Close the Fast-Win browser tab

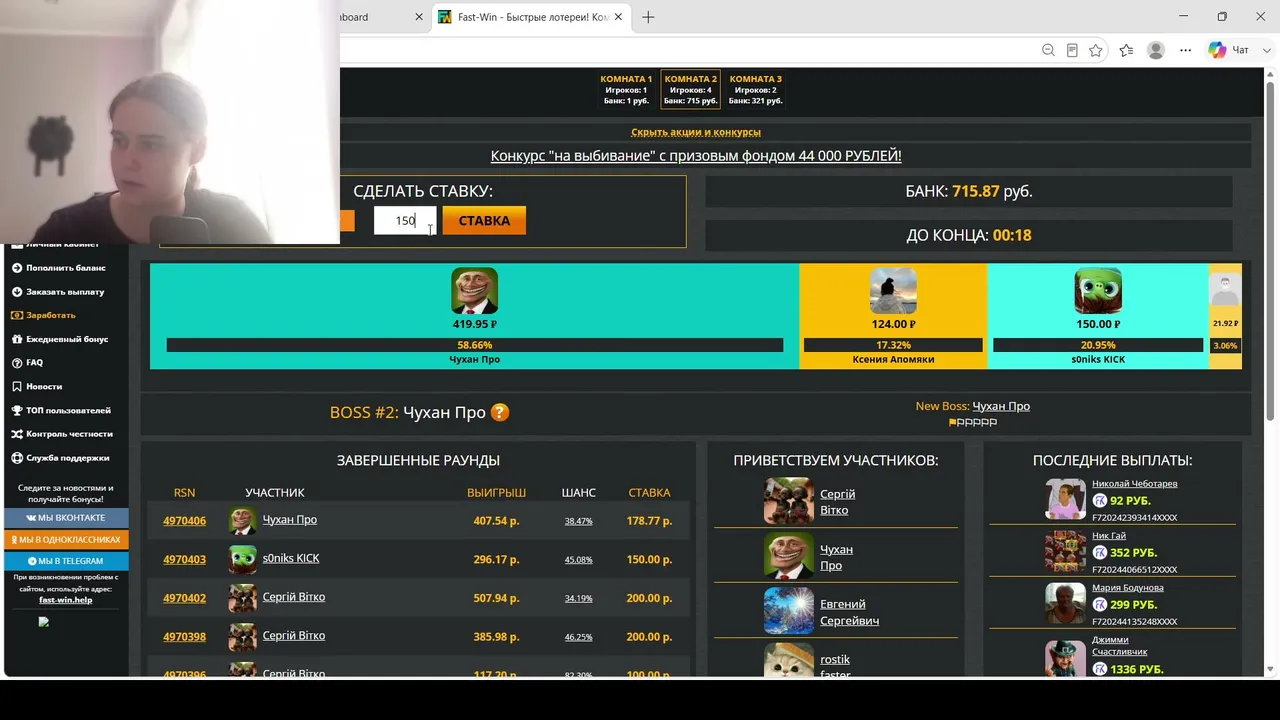[620, 17]
